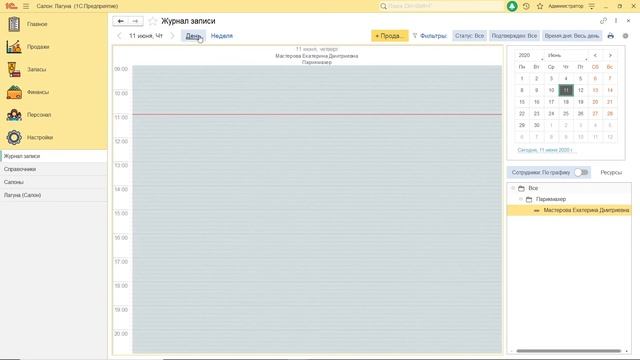Viewport: 640px width, 360px height.
Task: Click the 11 июня, Чт date label
Action: tap(146, 36)
